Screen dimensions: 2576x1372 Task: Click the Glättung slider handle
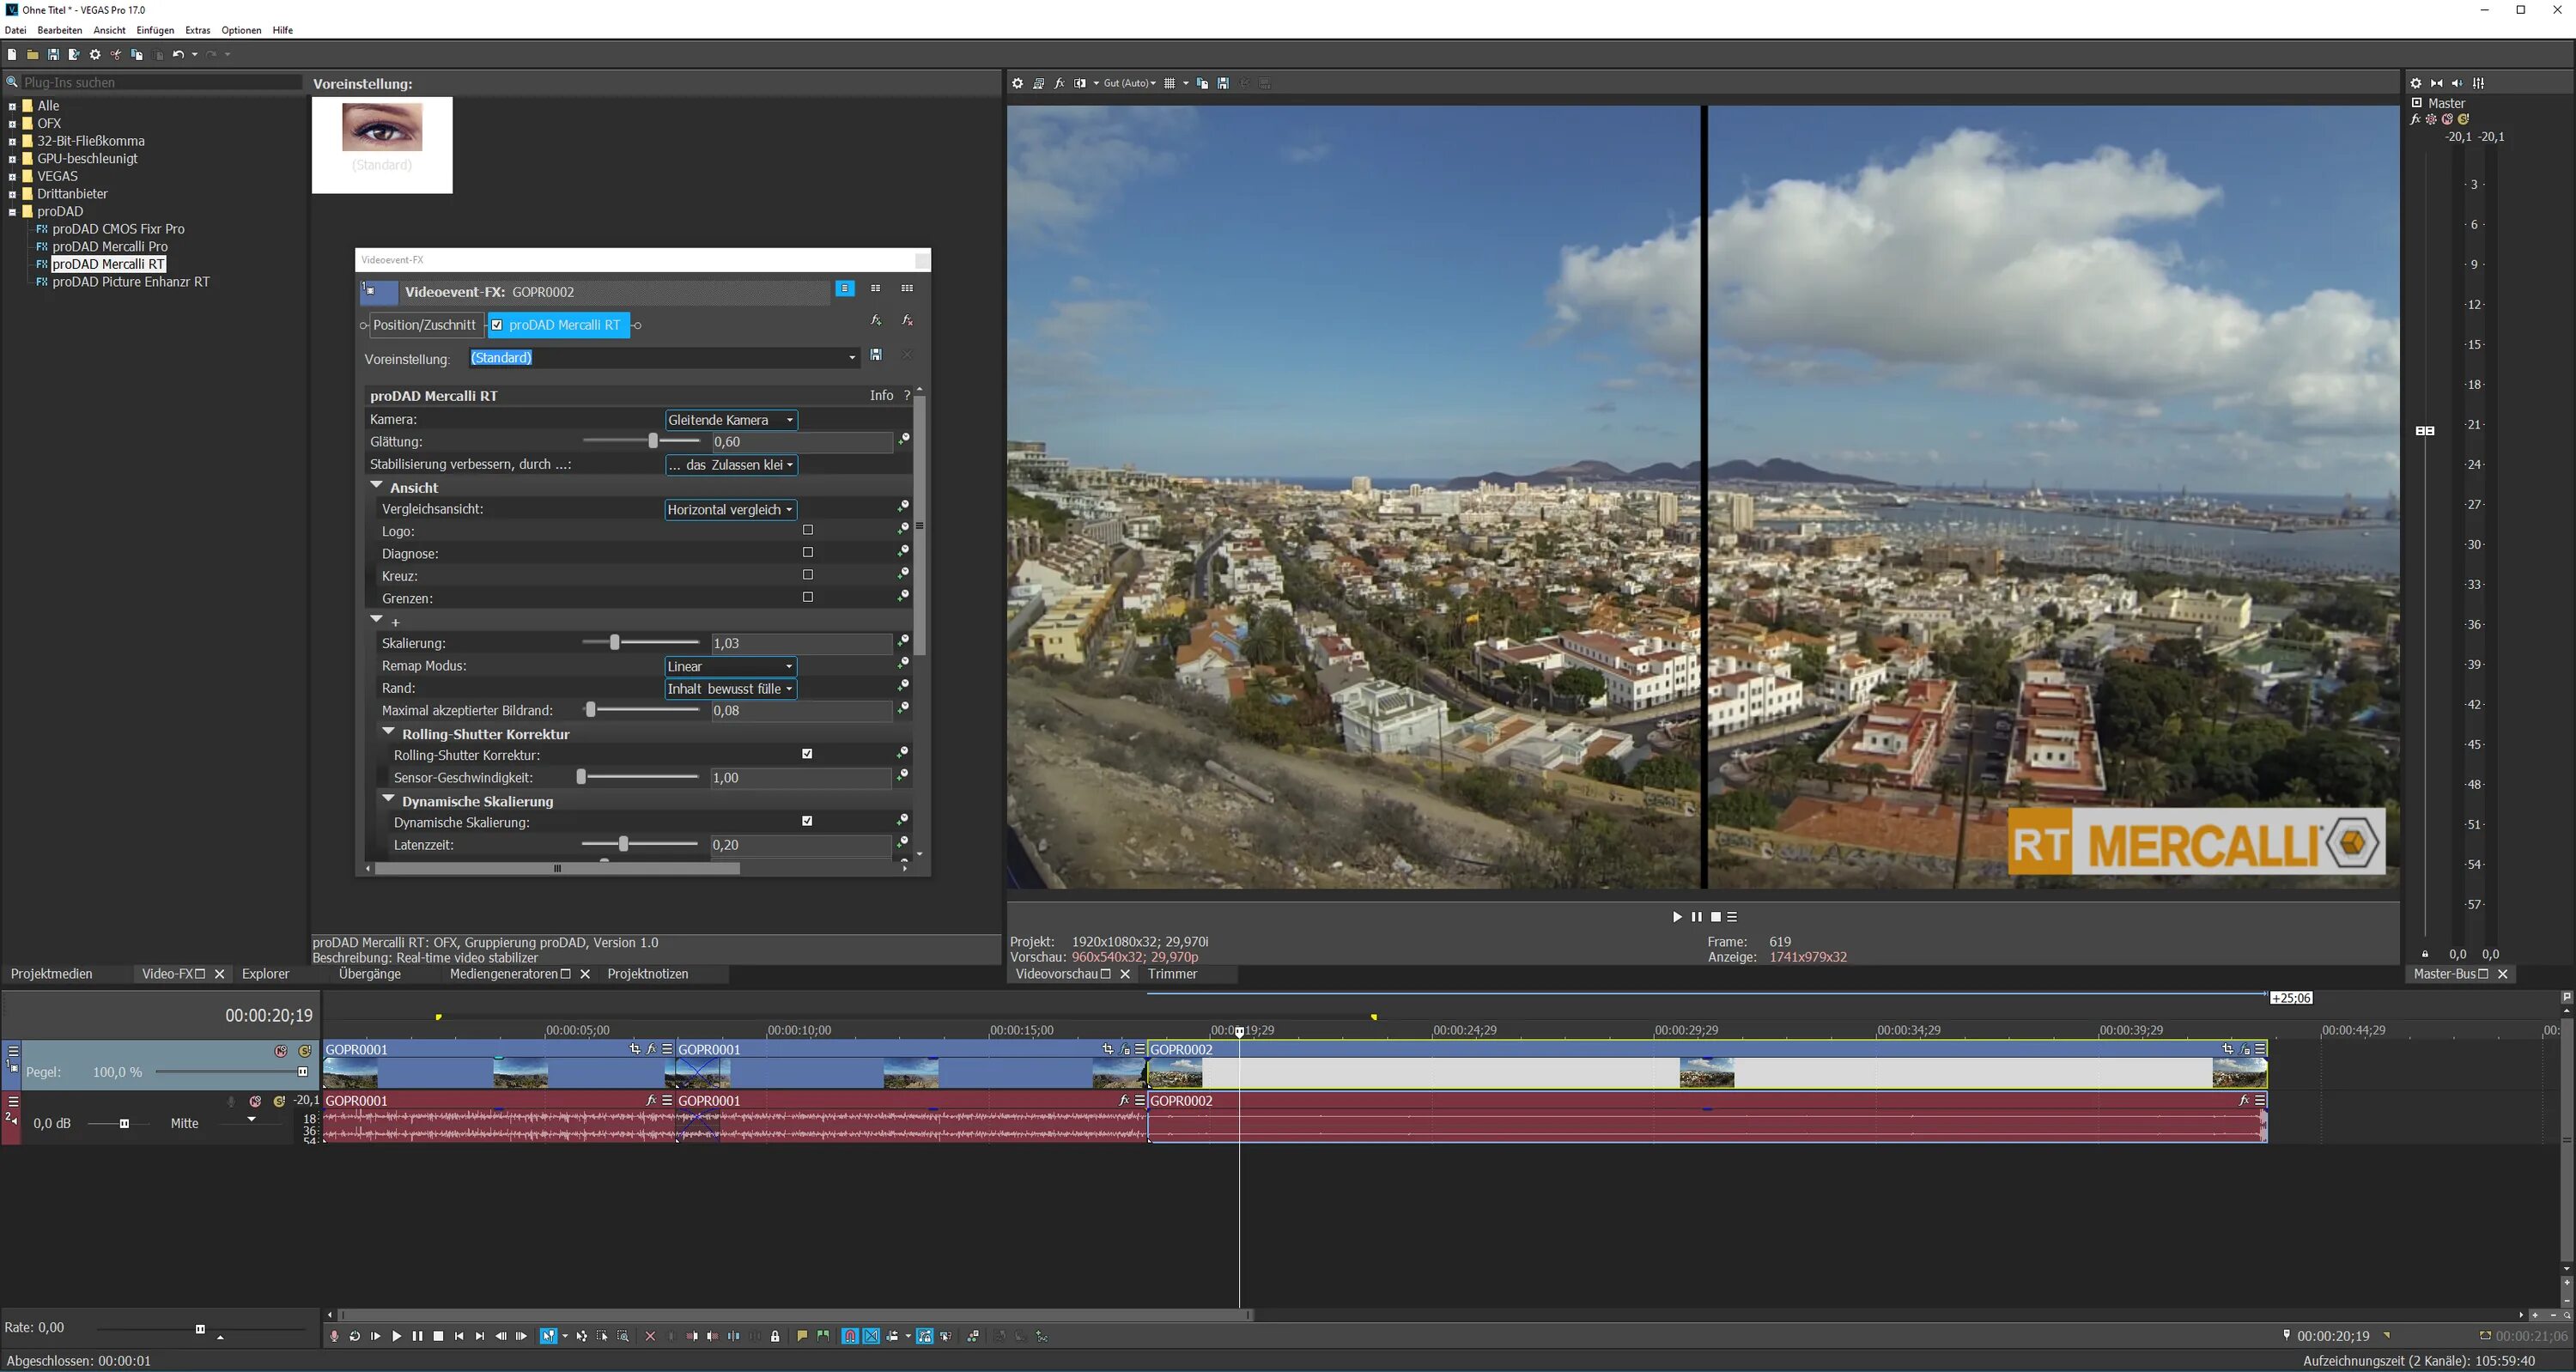tap(653, 441)
